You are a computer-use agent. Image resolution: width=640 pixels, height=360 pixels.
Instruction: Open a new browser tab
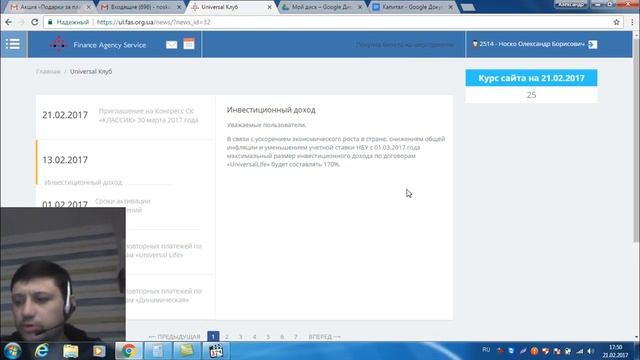(468, 7)
